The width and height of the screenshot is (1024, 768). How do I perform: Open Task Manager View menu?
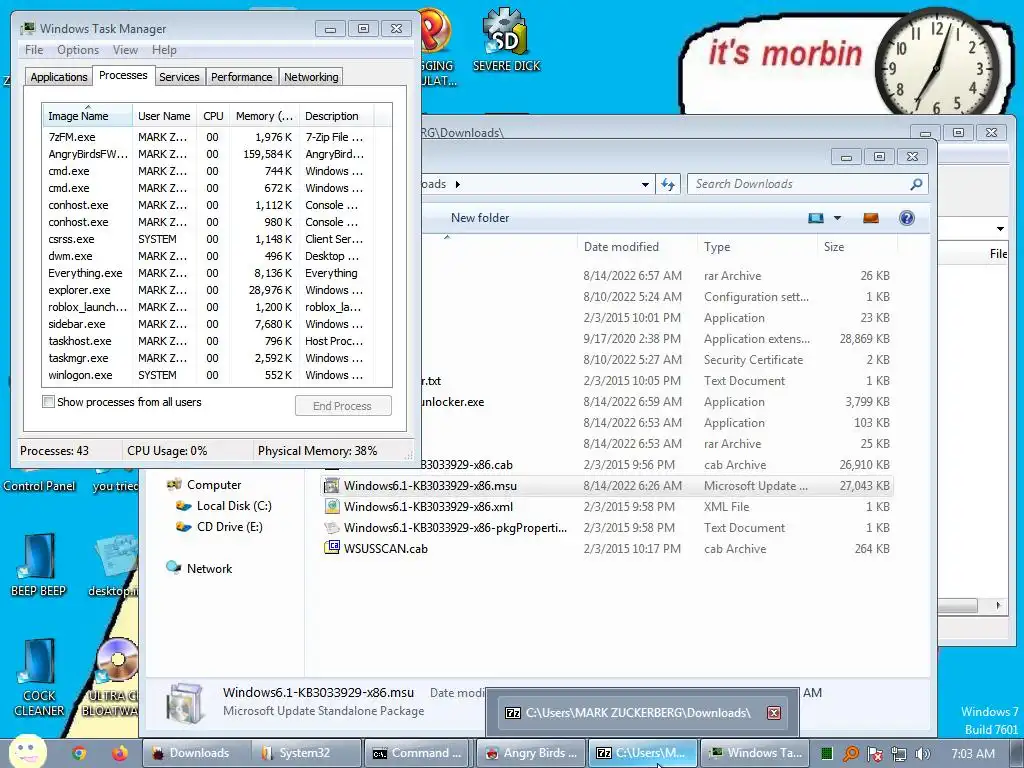point(125,50)
